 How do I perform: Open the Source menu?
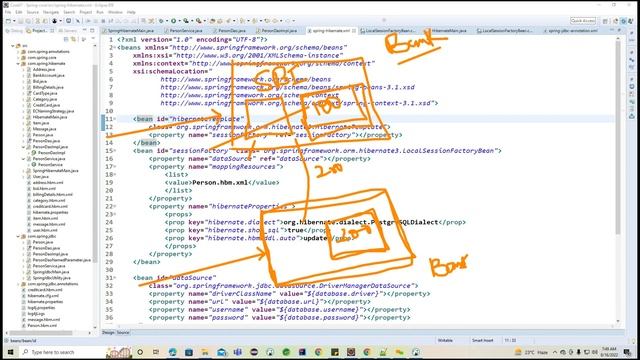(33, 12)
